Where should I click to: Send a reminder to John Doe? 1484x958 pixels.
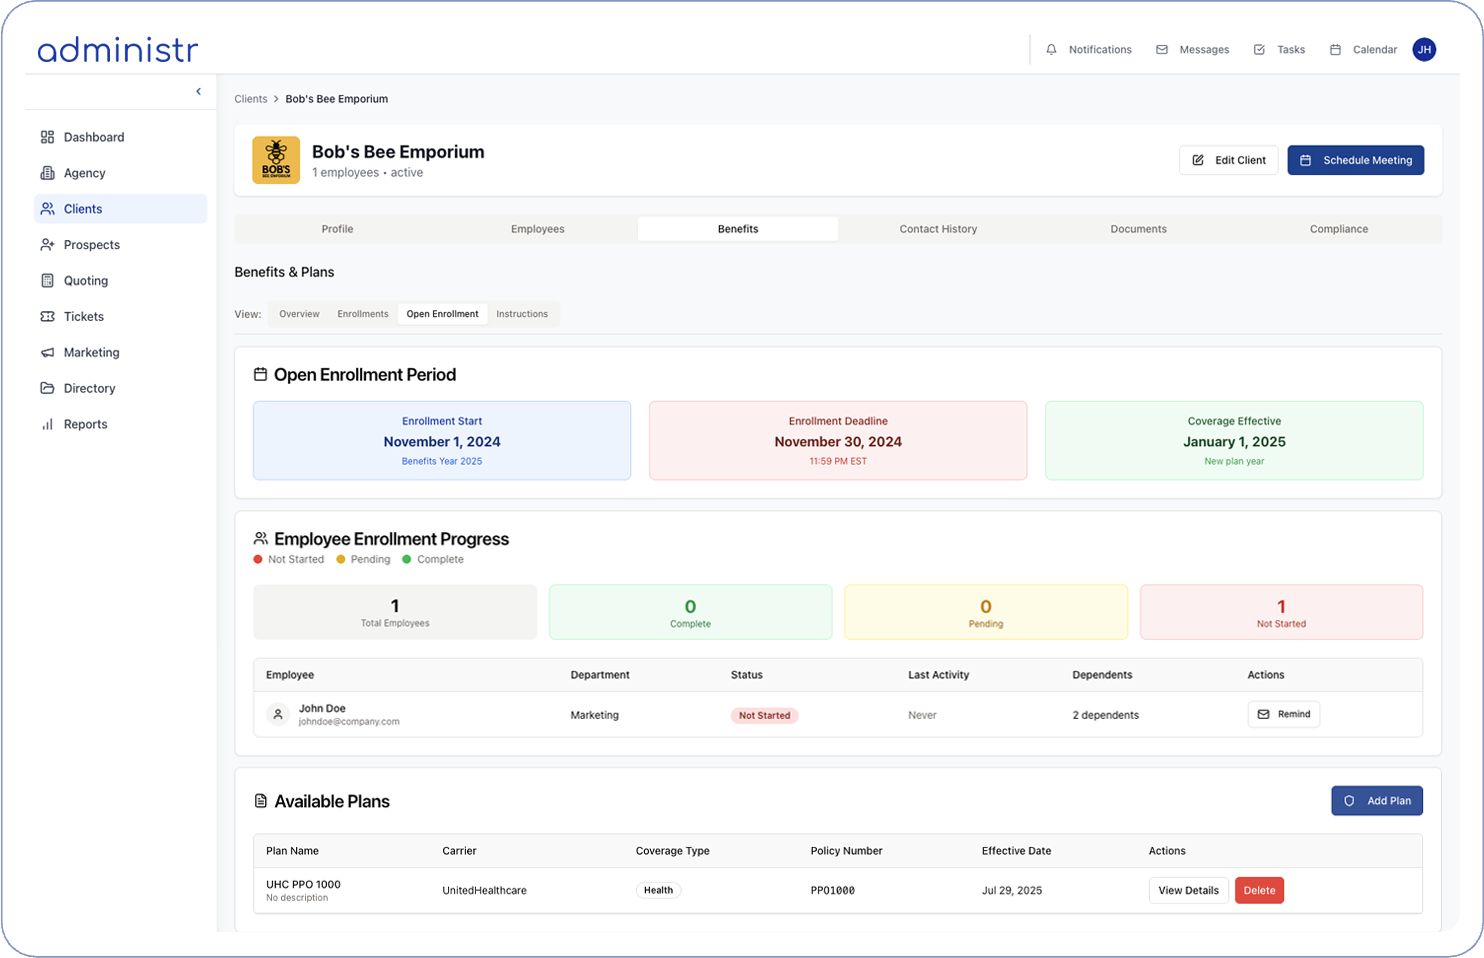[x=1283, y=714]
